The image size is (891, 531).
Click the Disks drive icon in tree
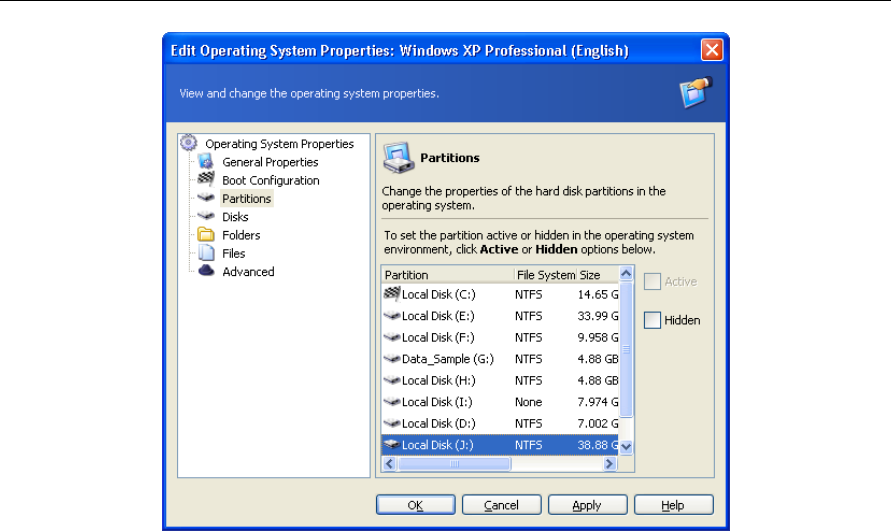(206, 216)
